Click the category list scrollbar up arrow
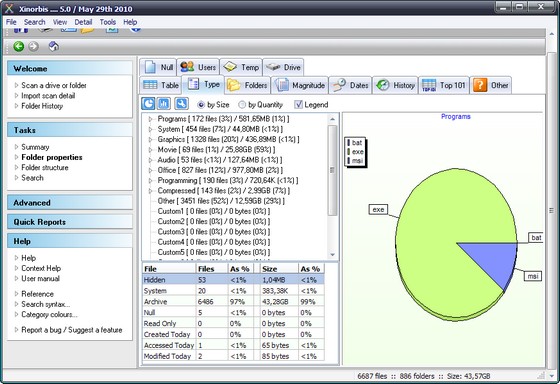Viewport: 560px width, 384px height. pos(332,119)
